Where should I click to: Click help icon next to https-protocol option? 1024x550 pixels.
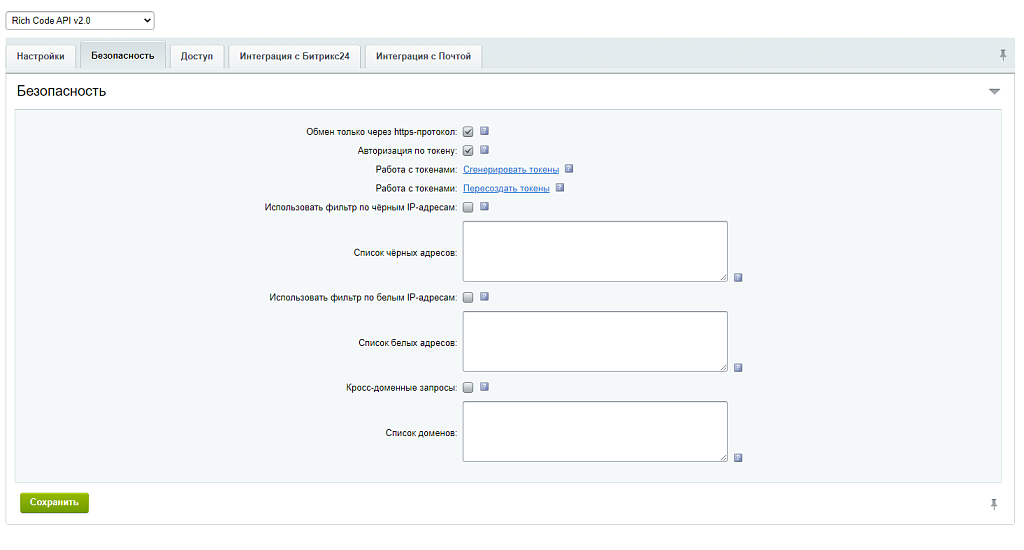484,131
